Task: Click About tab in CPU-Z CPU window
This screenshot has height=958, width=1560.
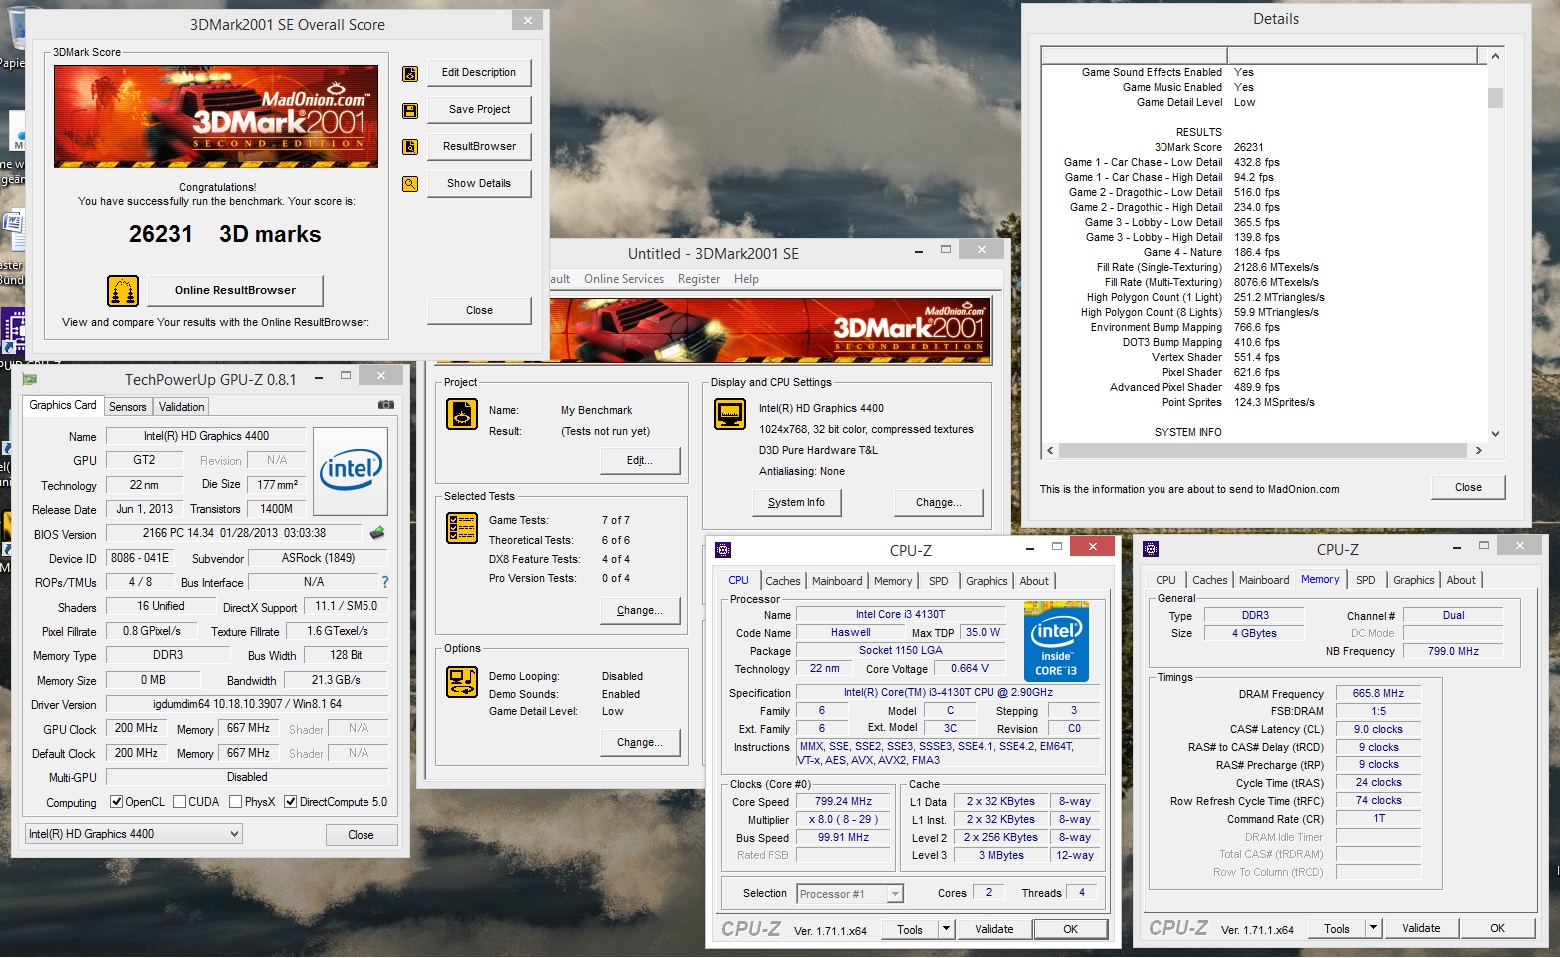Action: (x=1034, y=581)
